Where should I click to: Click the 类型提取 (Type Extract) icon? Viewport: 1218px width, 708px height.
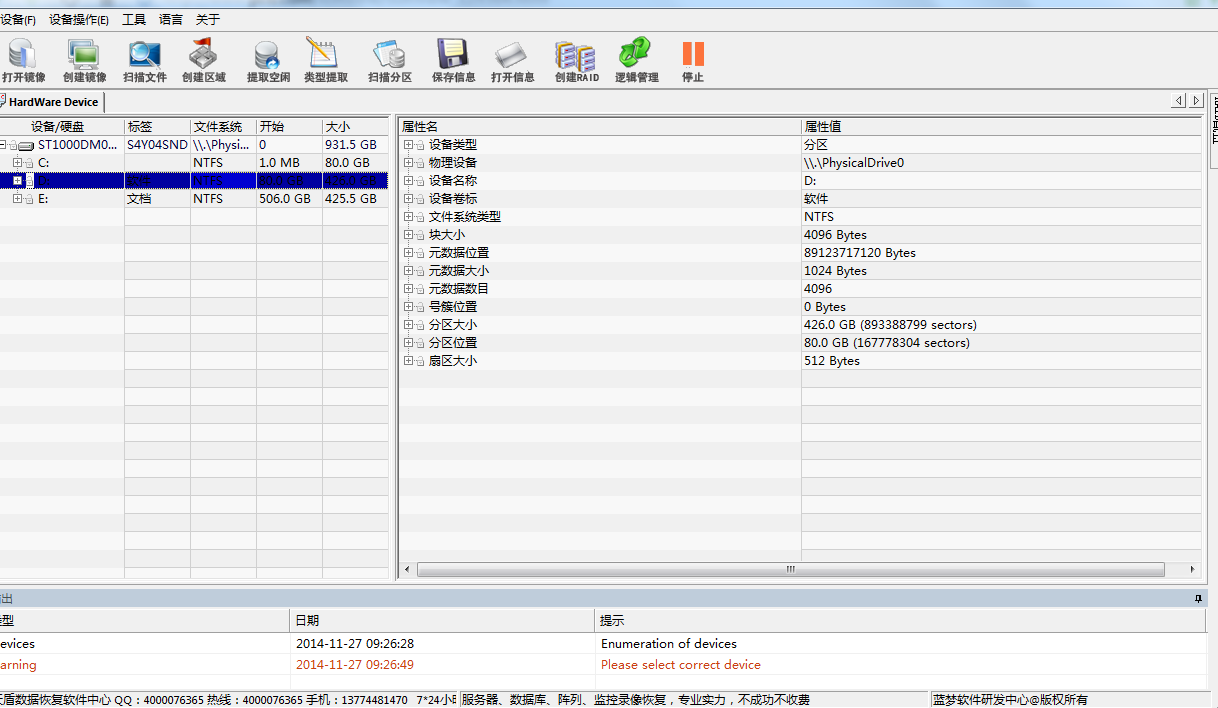coord(325,58)
